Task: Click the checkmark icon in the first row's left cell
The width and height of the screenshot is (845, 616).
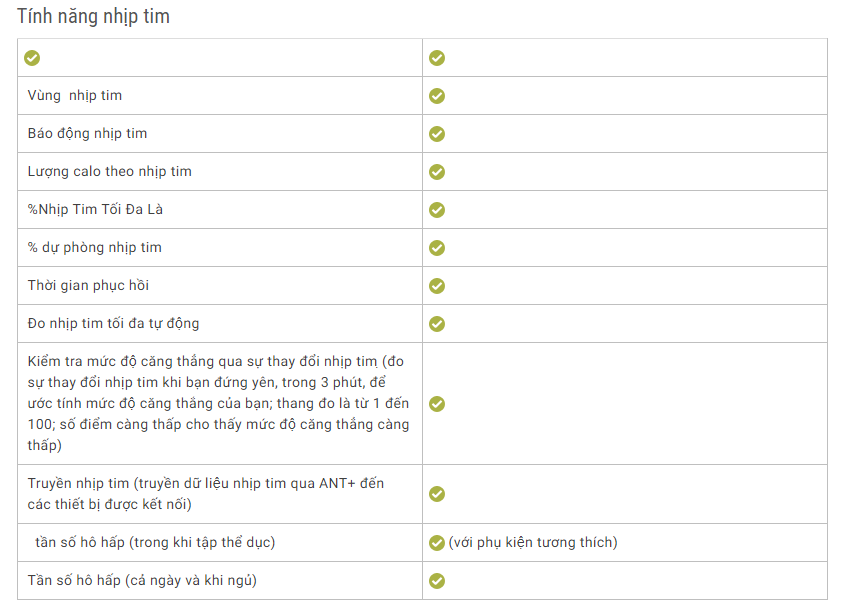Action: click(32, 58)
